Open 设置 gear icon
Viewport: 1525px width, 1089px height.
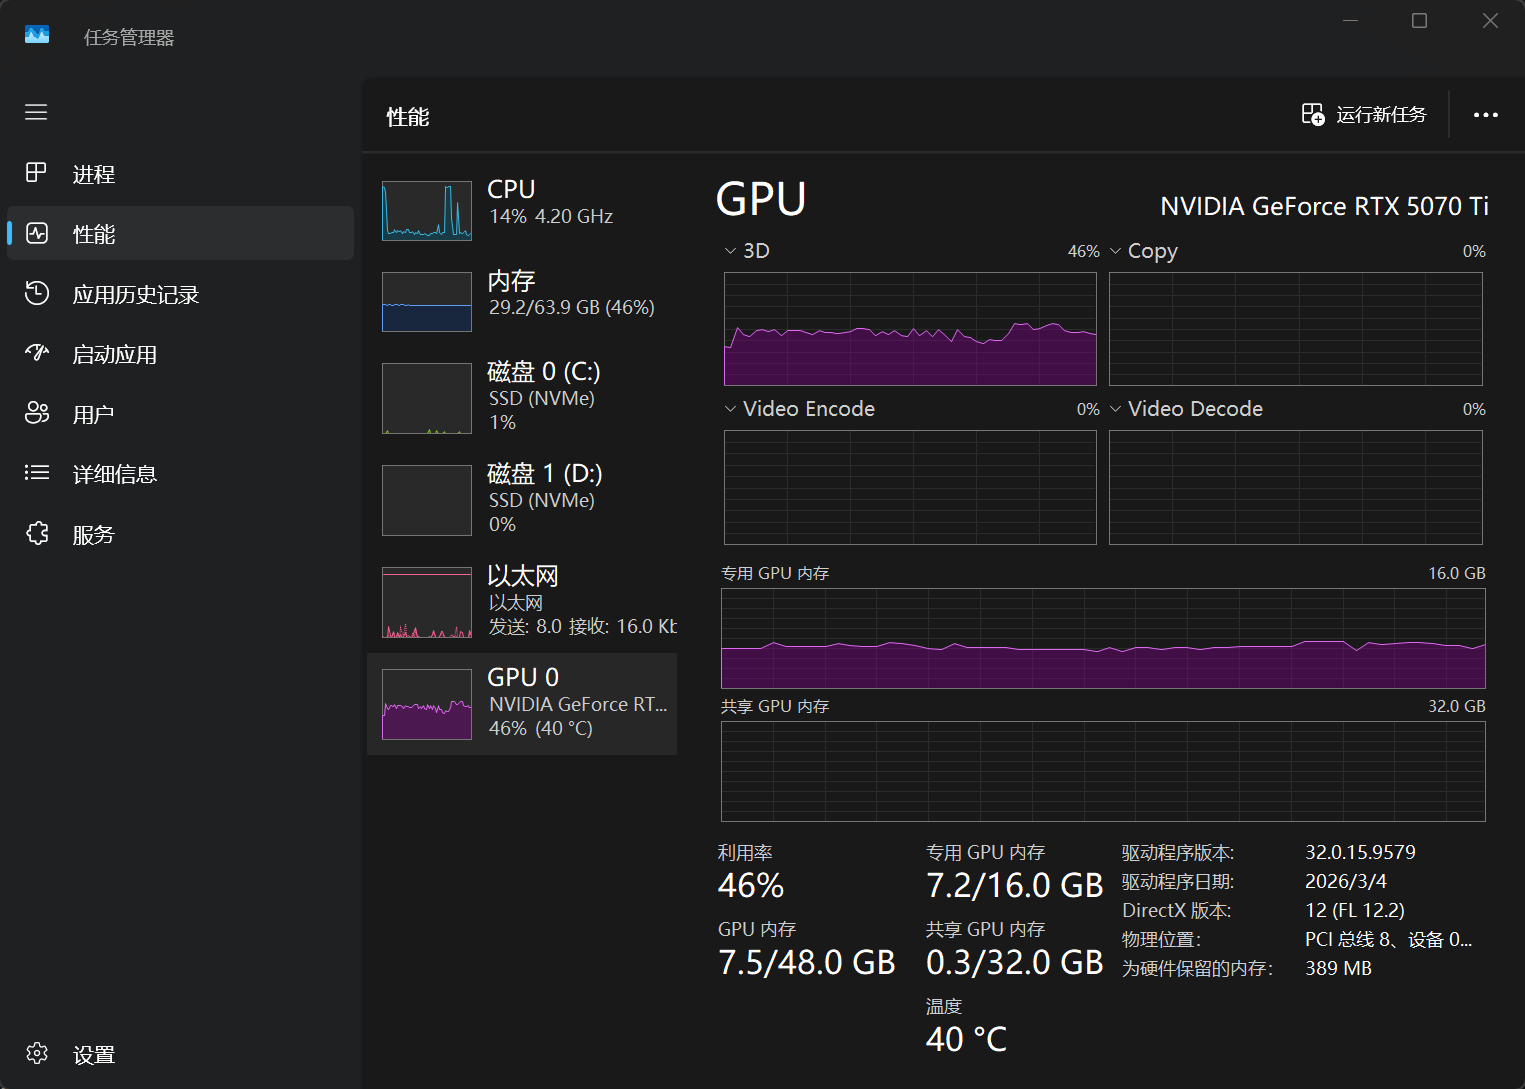click(x=36, y=1054)
